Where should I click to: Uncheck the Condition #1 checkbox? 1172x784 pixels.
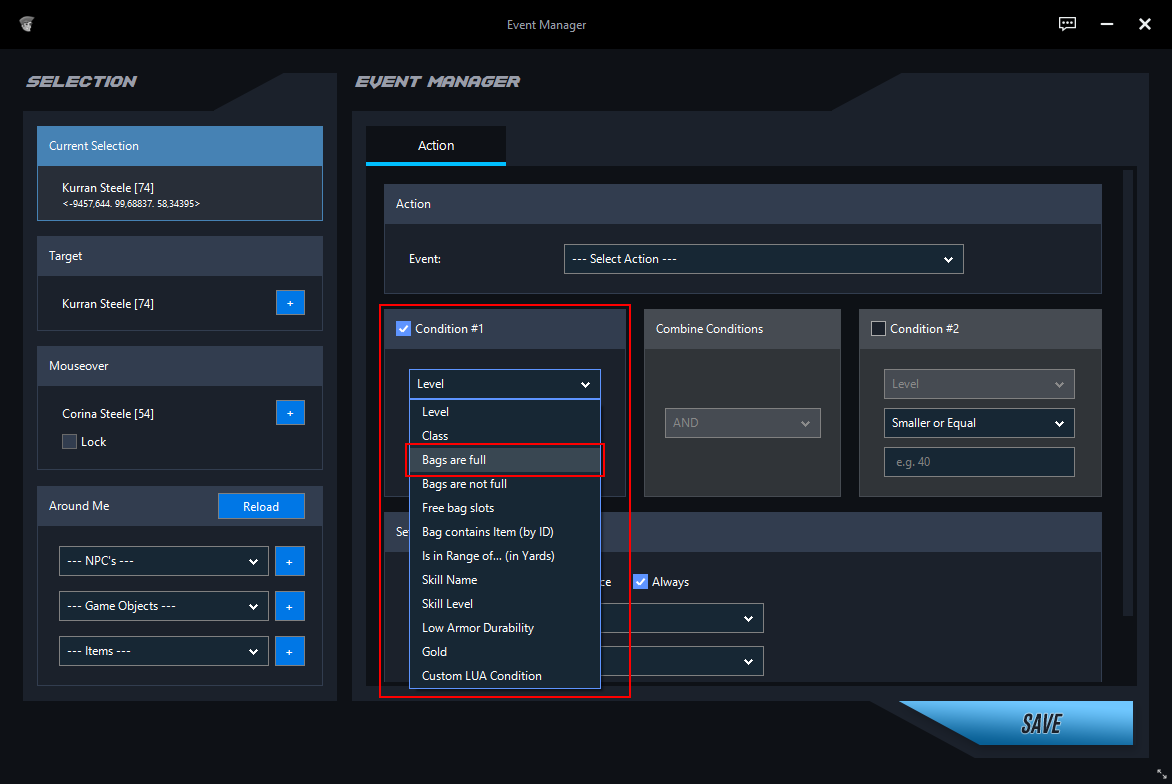(x=403, y=329)
